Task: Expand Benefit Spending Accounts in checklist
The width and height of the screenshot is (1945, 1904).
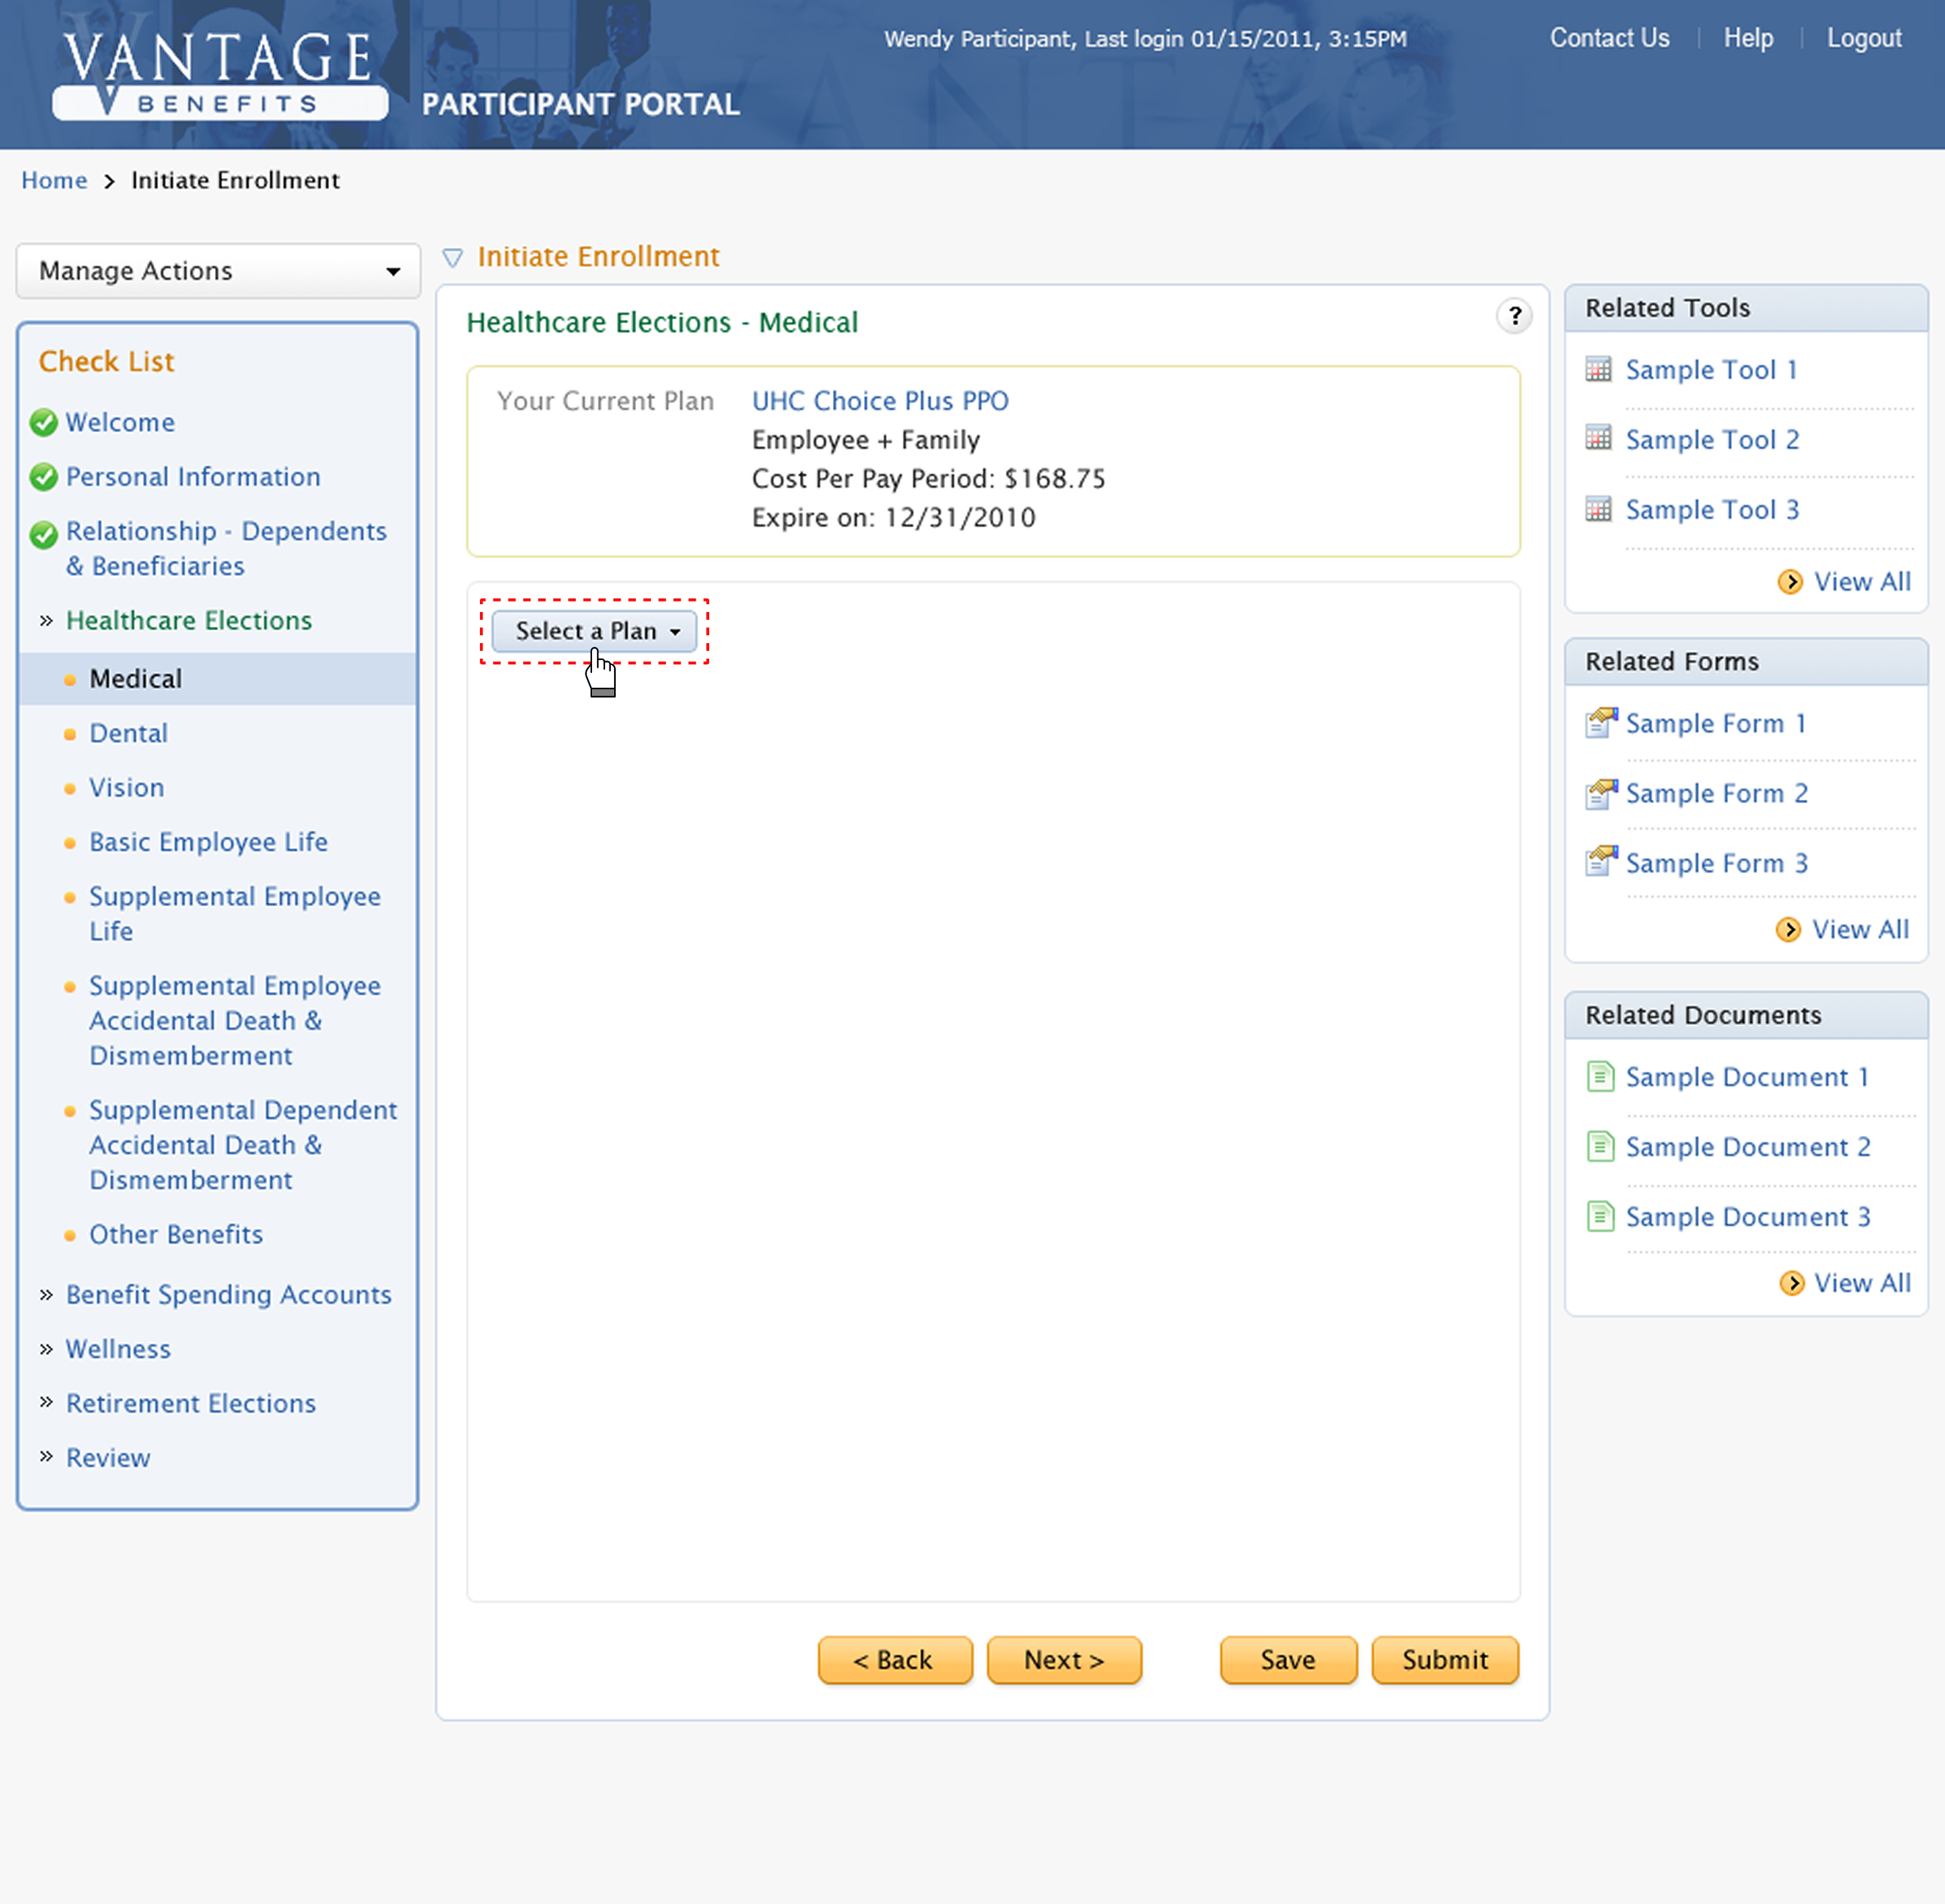Action: tap(228, 1294)
